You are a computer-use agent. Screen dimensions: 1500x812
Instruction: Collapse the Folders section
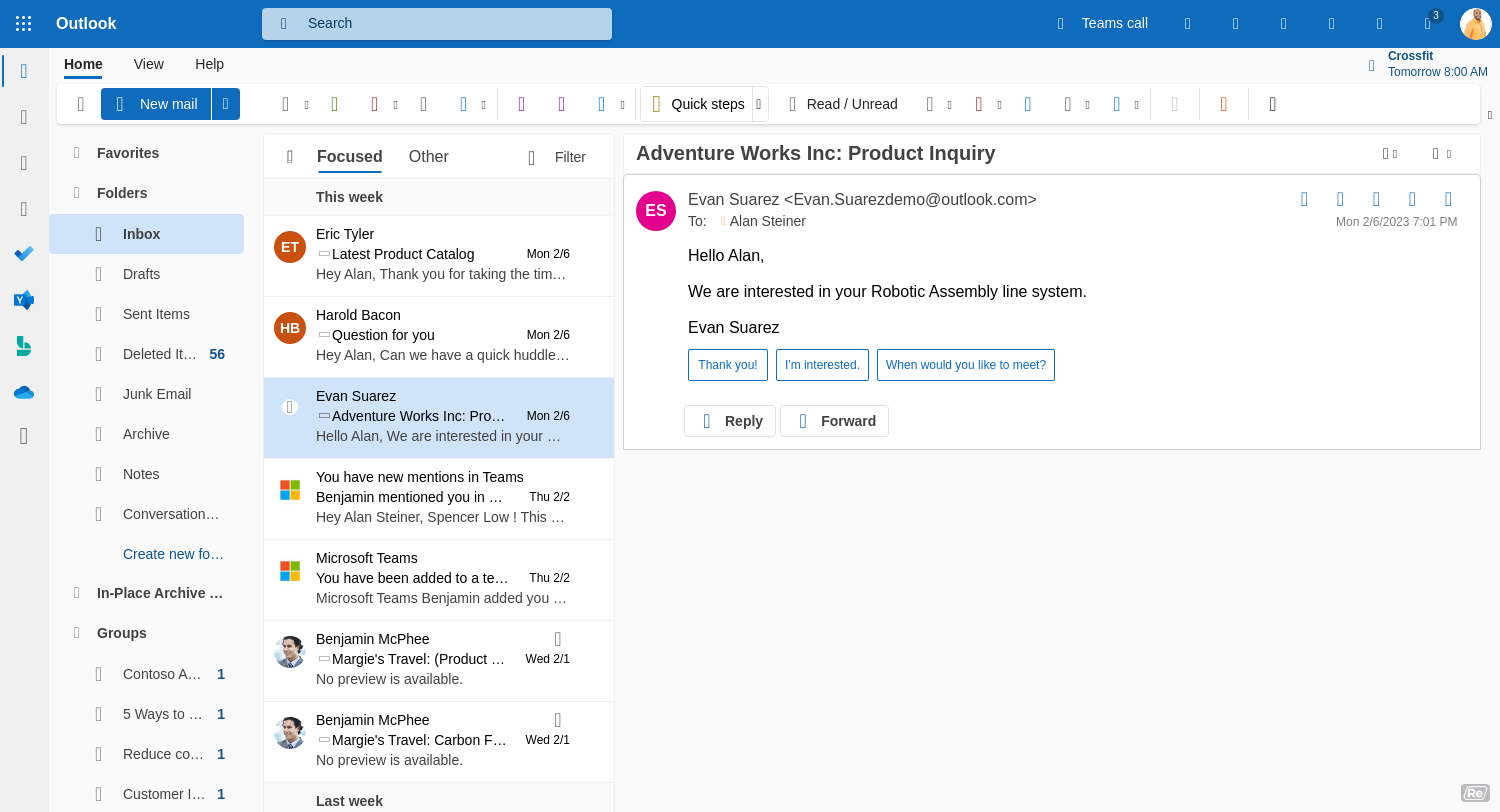(x=77, y=193)
